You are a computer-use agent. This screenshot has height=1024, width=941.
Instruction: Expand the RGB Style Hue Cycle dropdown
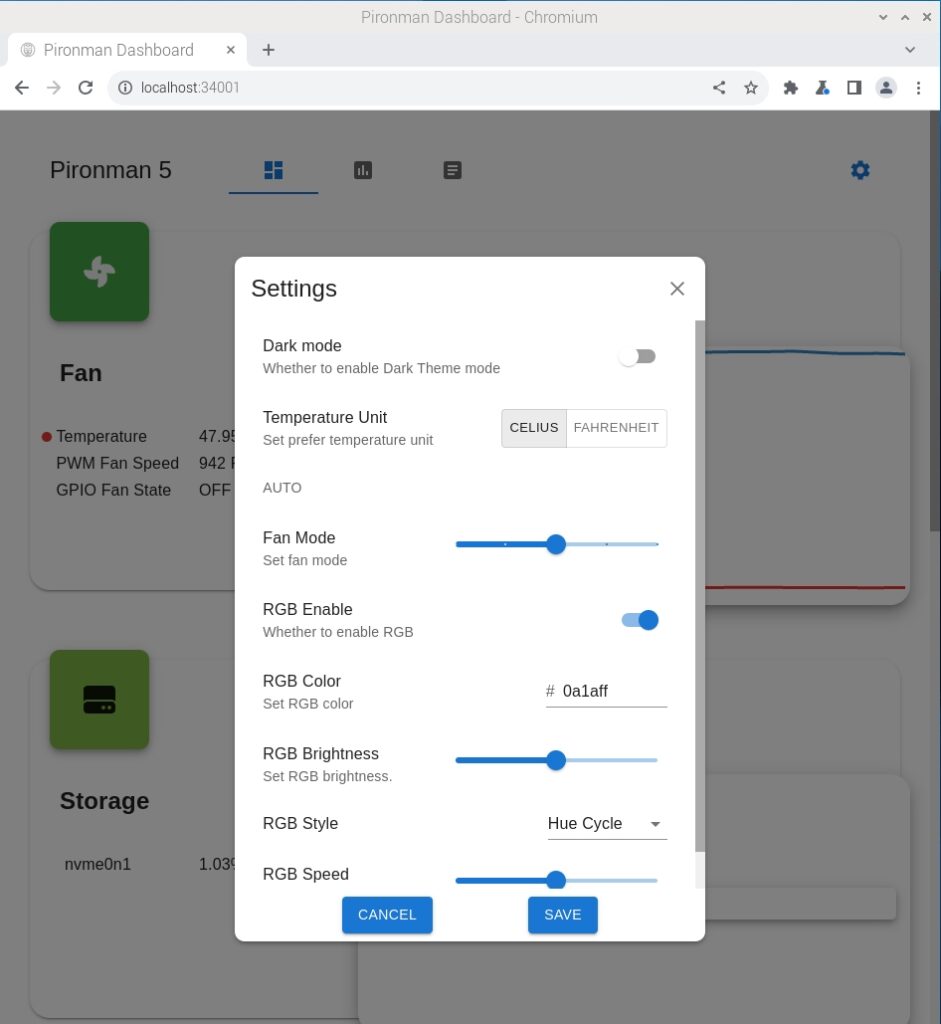(x=606, y=824)
